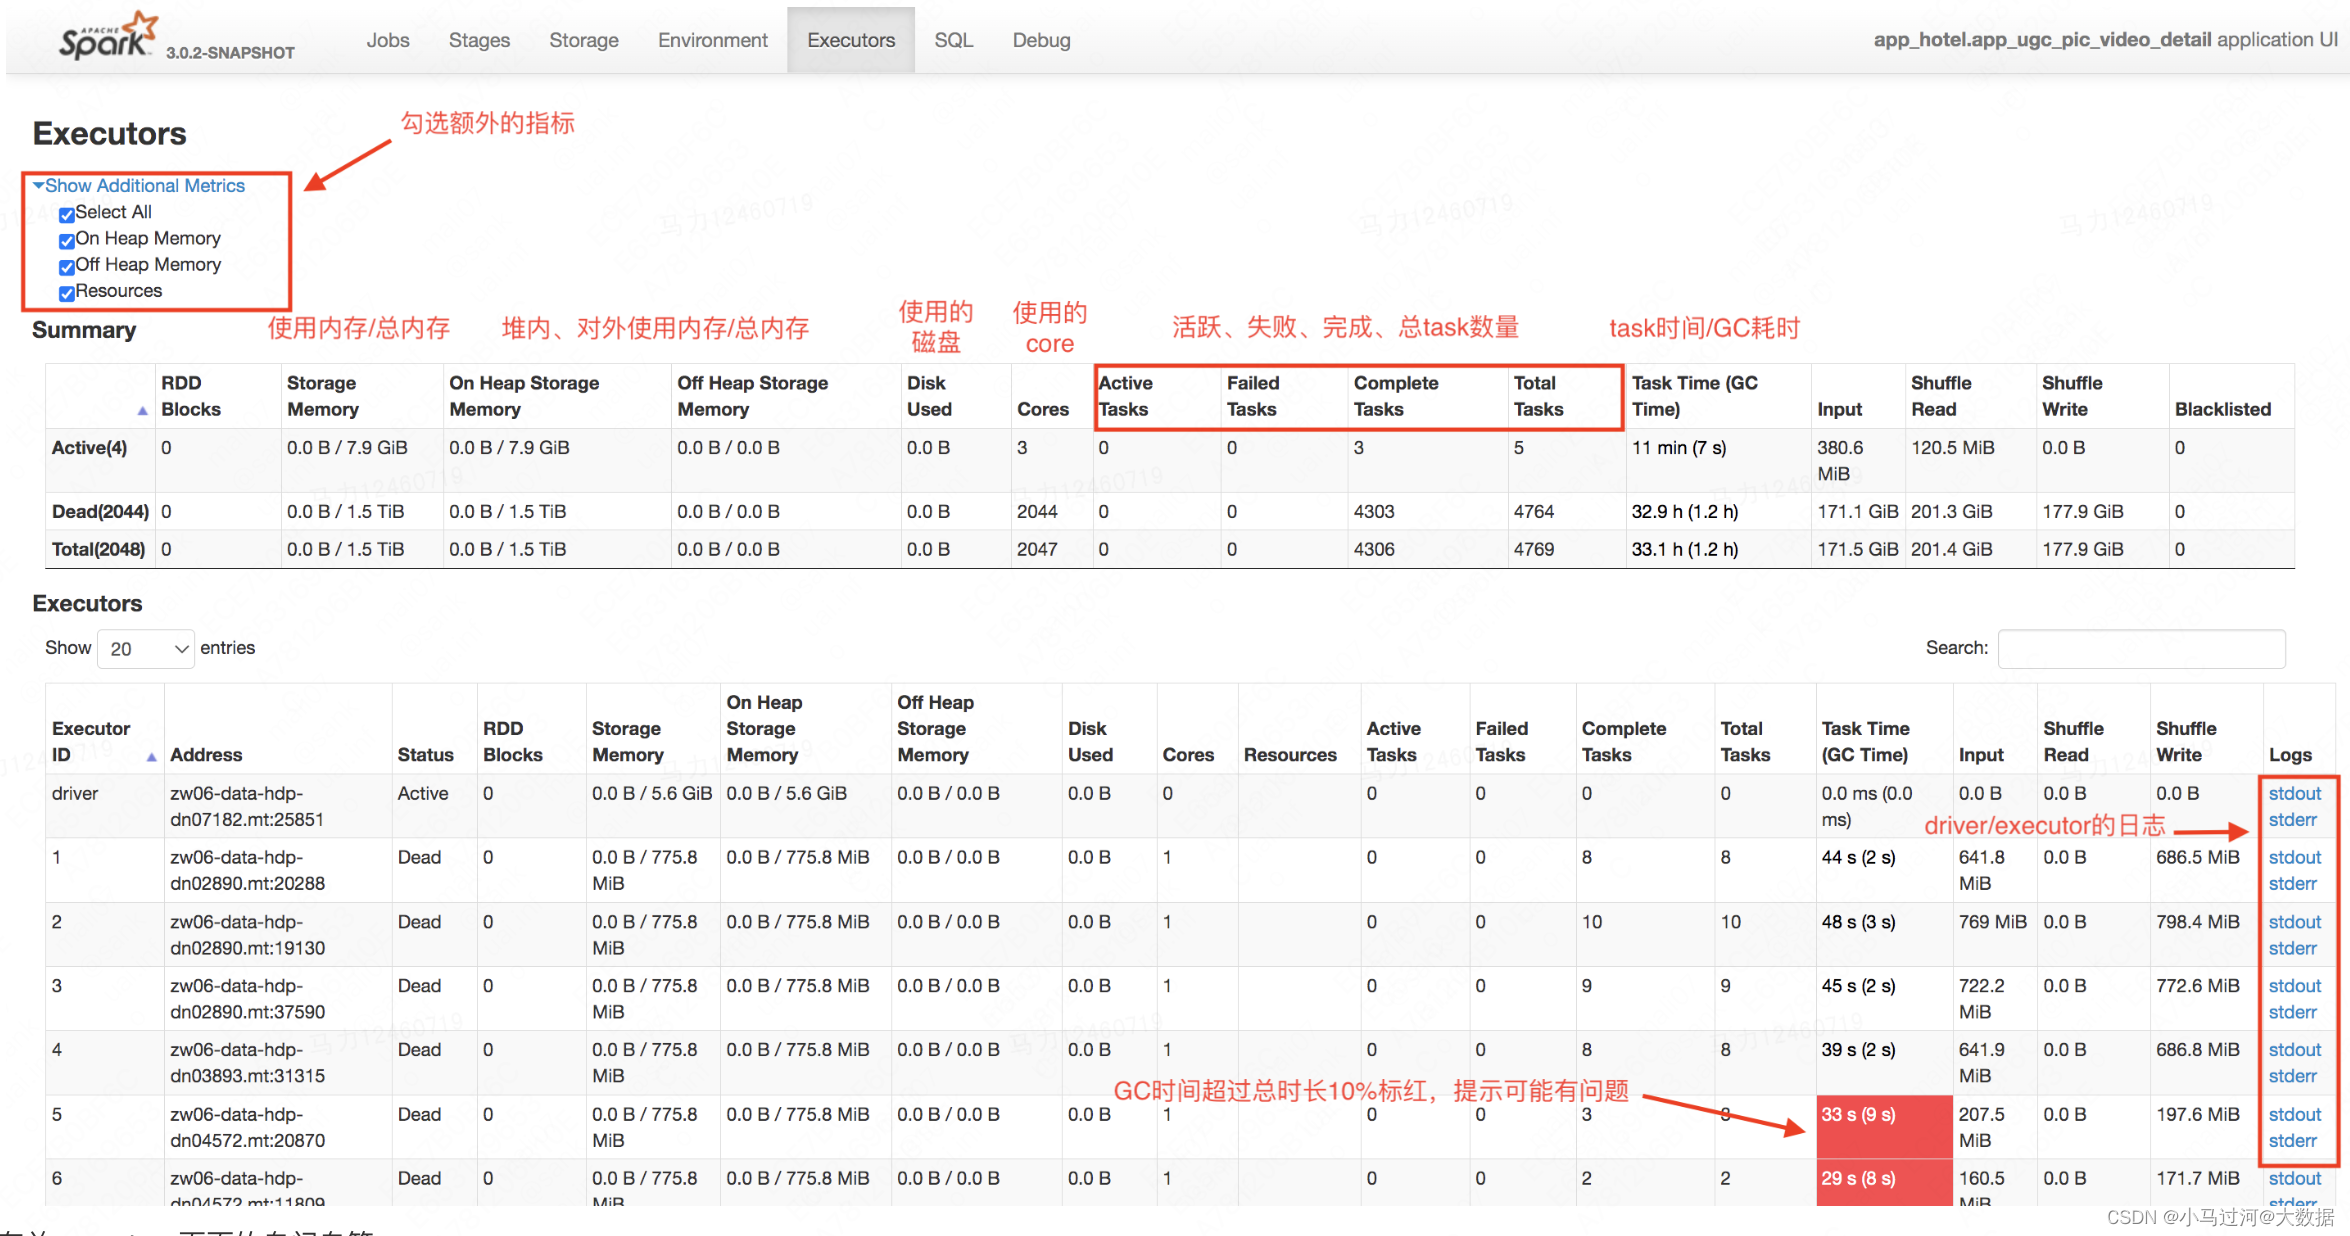Sort executors by Shuffle Write column

(x=2186, y=740)
